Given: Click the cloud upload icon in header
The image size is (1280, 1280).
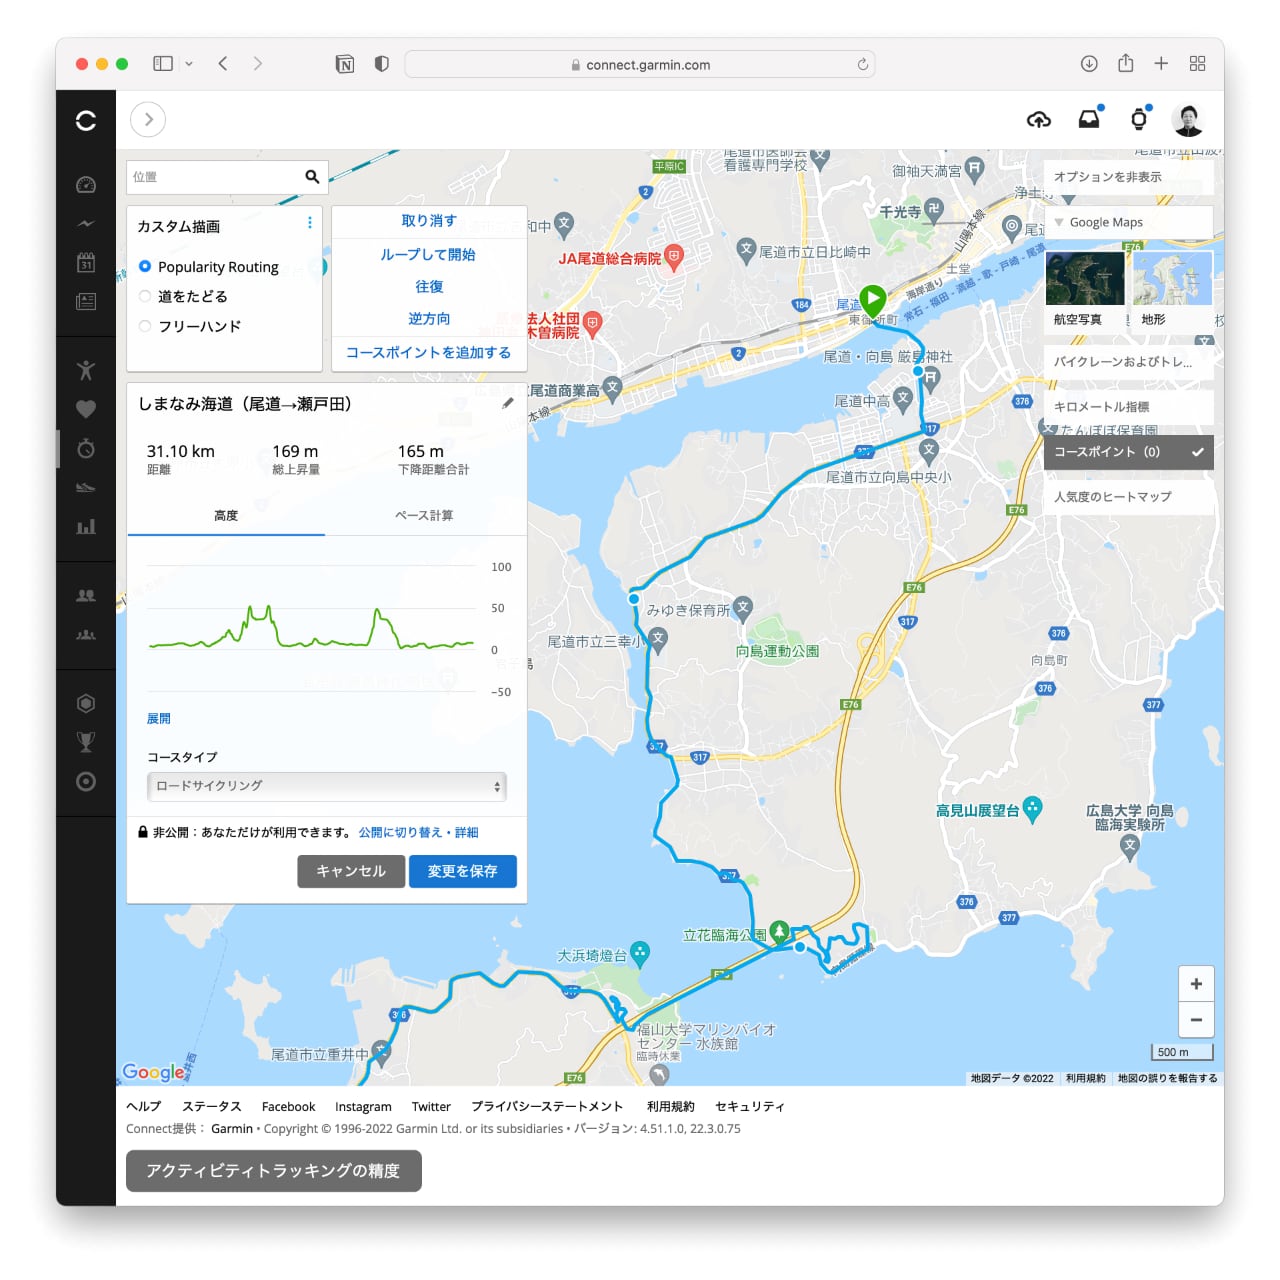Looking at the screenshot, I should tap(1039, 120).
